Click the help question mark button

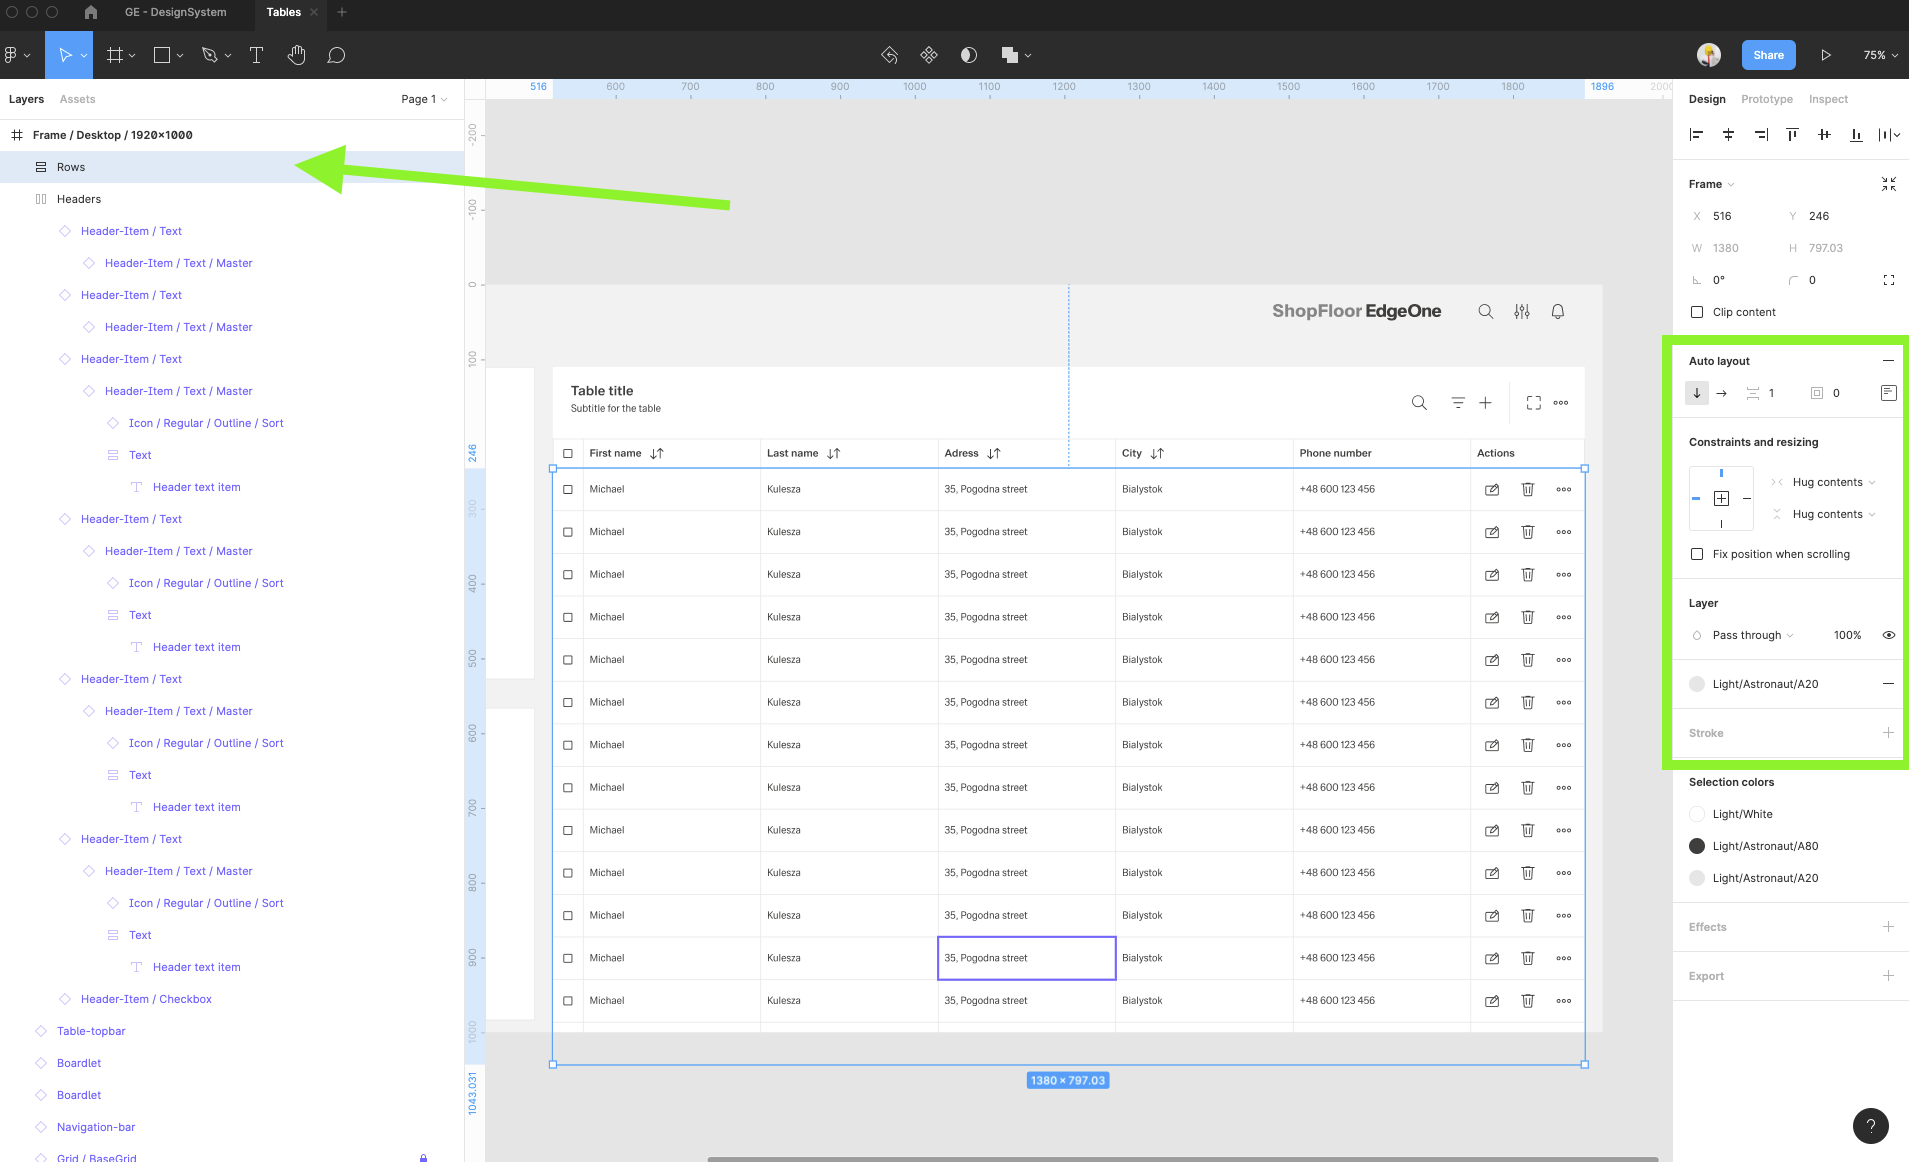(x=1870, y=1125)
